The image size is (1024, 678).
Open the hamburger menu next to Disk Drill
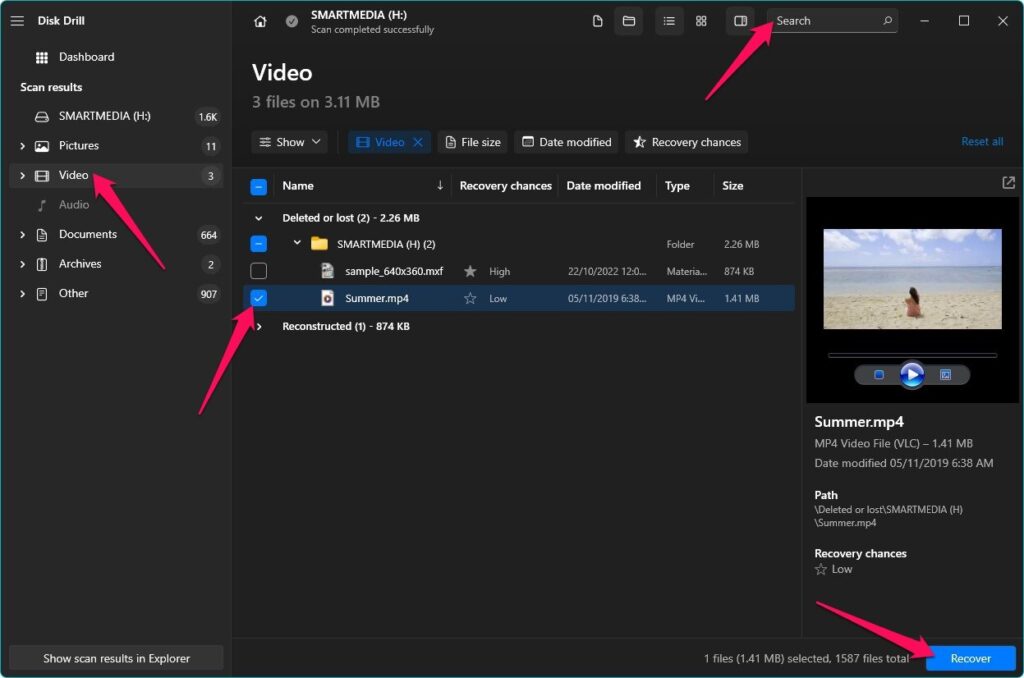tap(17, 21)
